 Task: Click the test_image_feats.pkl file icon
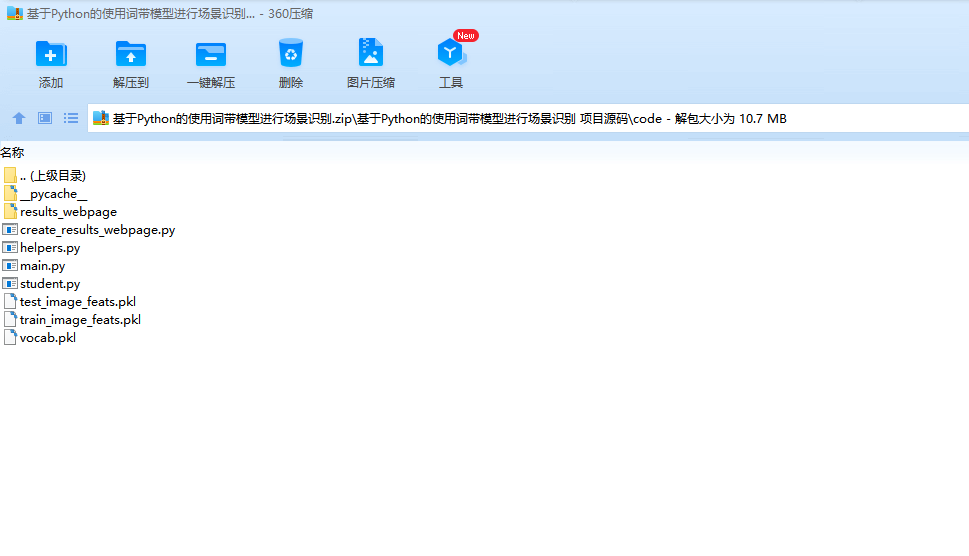tap(10, 301)
